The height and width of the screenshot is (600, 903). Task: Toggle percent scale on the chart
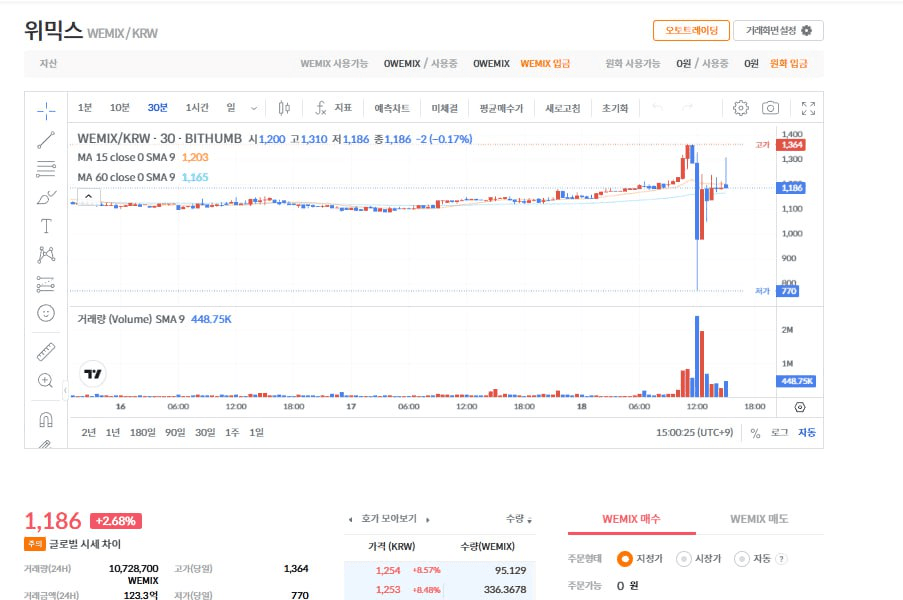click(755, 433)
